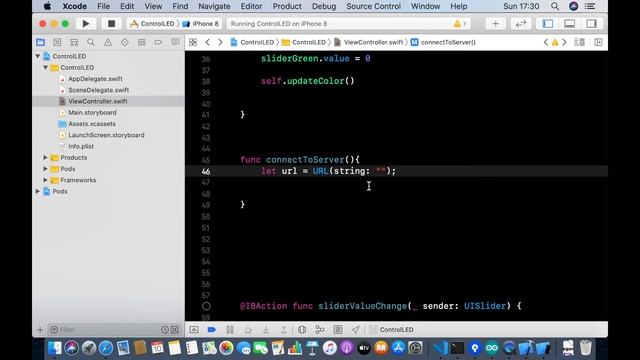Collapse the ControlLED group folder

(45, 67)
